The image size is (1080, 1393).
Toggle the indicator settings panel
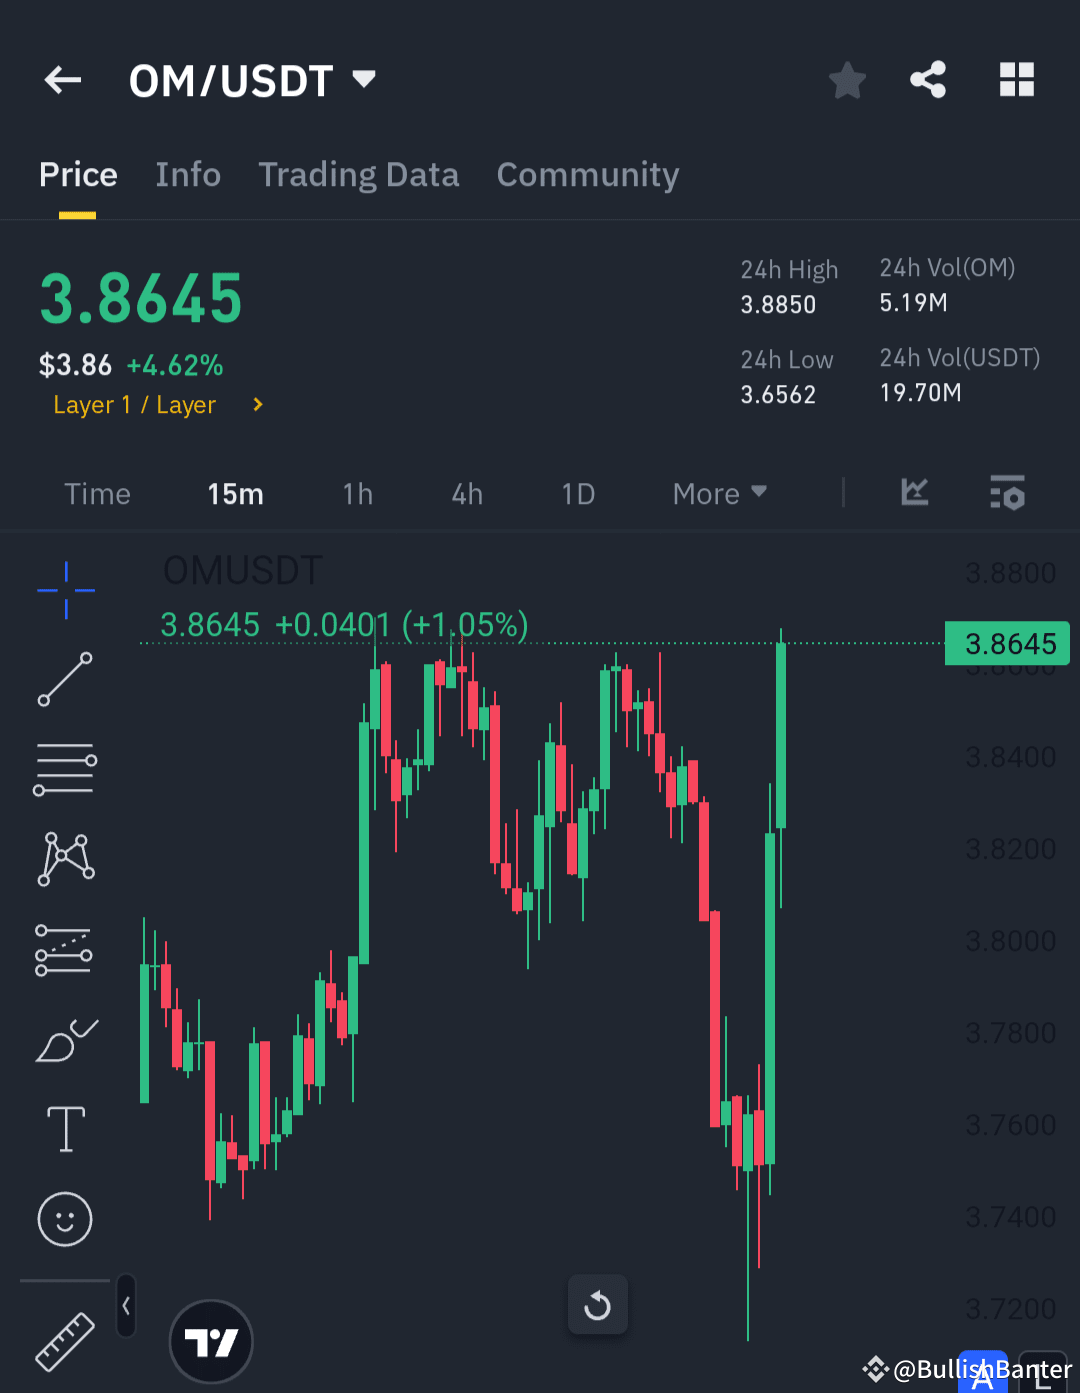[x=1007, y=493]
